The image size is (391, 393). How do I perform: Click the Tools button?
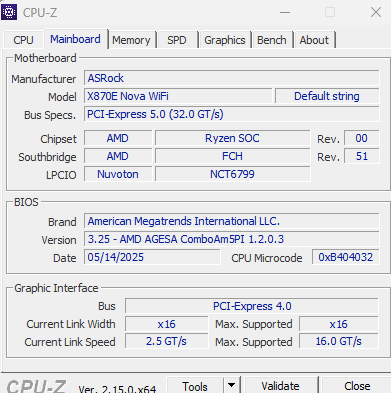pyautogui.click(x=195, y=385)
